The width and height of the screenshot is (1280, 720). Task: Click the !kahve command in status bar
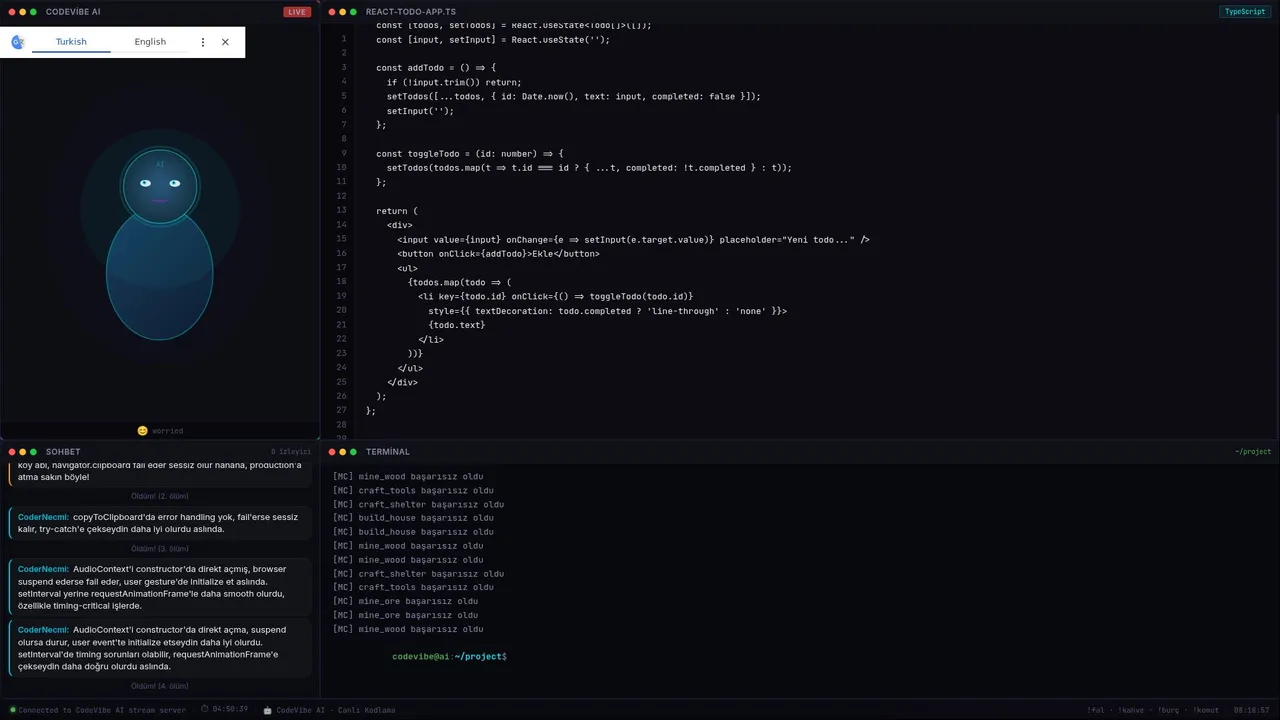(x=1132, y=710)
